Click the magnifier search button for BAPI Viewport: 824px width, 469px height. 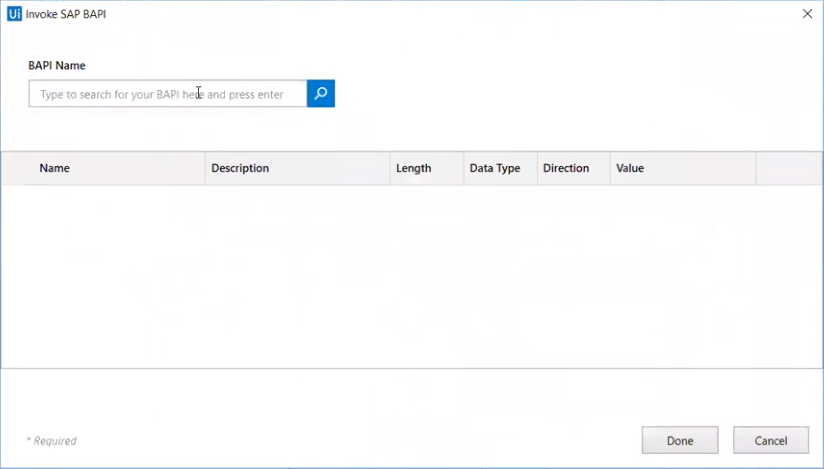pos(321,94)
